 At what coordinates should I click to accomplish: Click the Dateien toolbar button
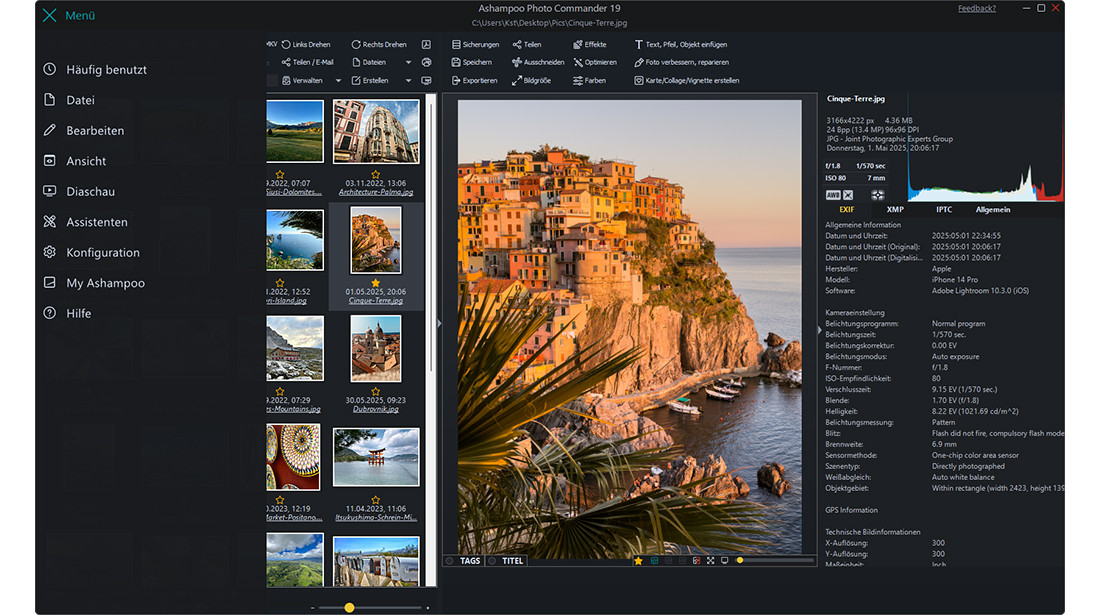click(369, 62)
